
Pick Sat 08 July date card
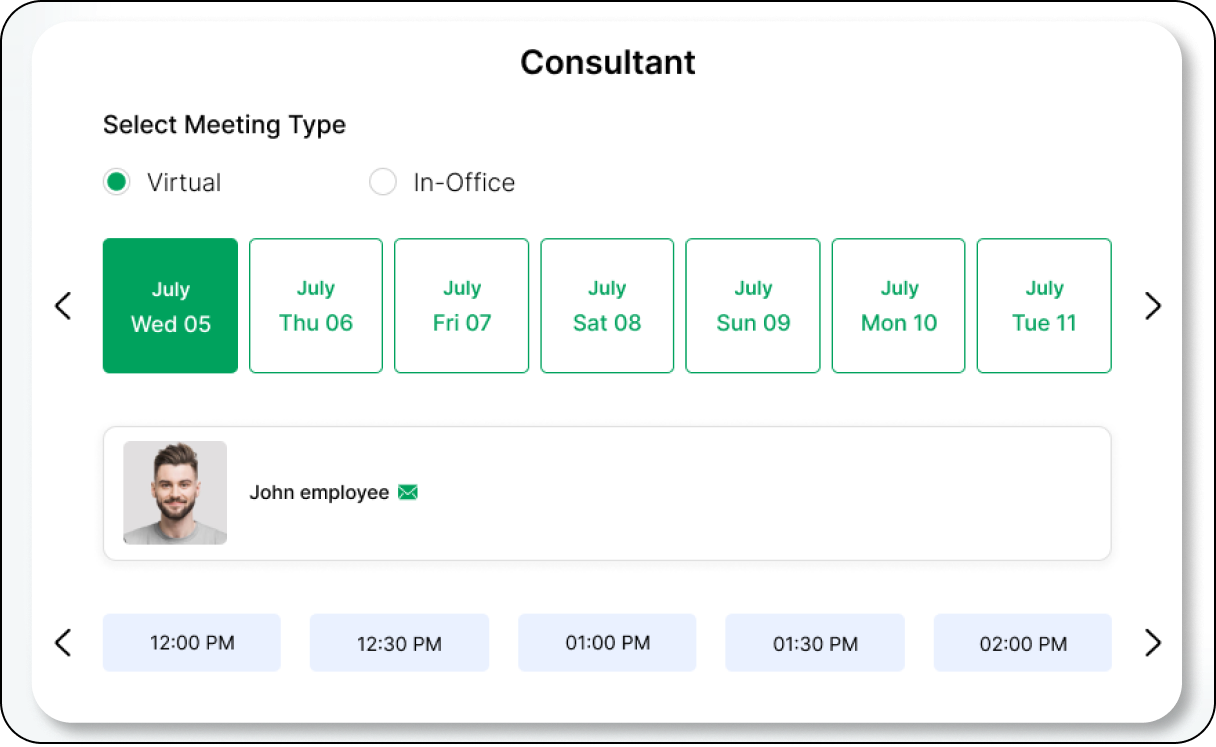(x=607, y=306)
